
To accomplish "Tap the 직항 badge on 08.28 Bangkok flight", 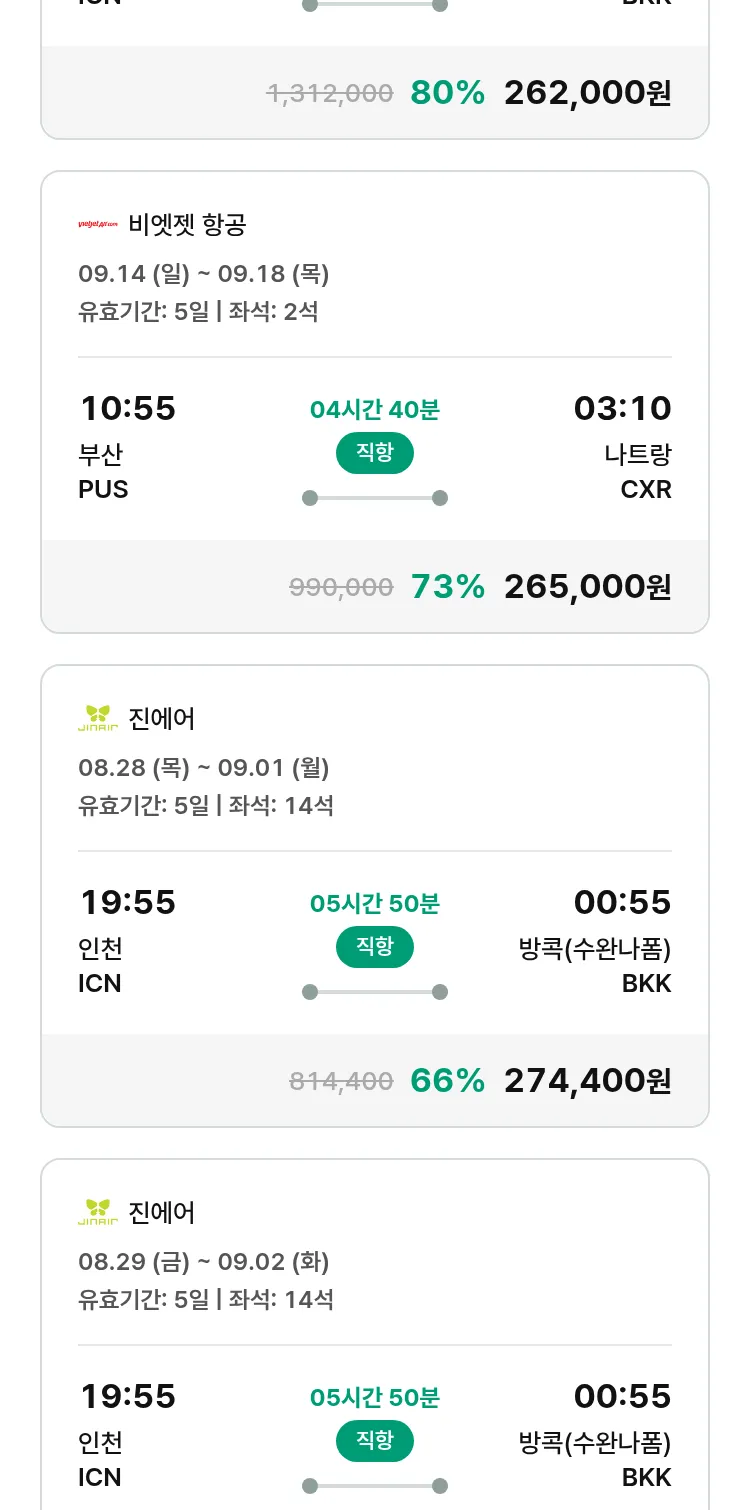I will tap(375, 947).
